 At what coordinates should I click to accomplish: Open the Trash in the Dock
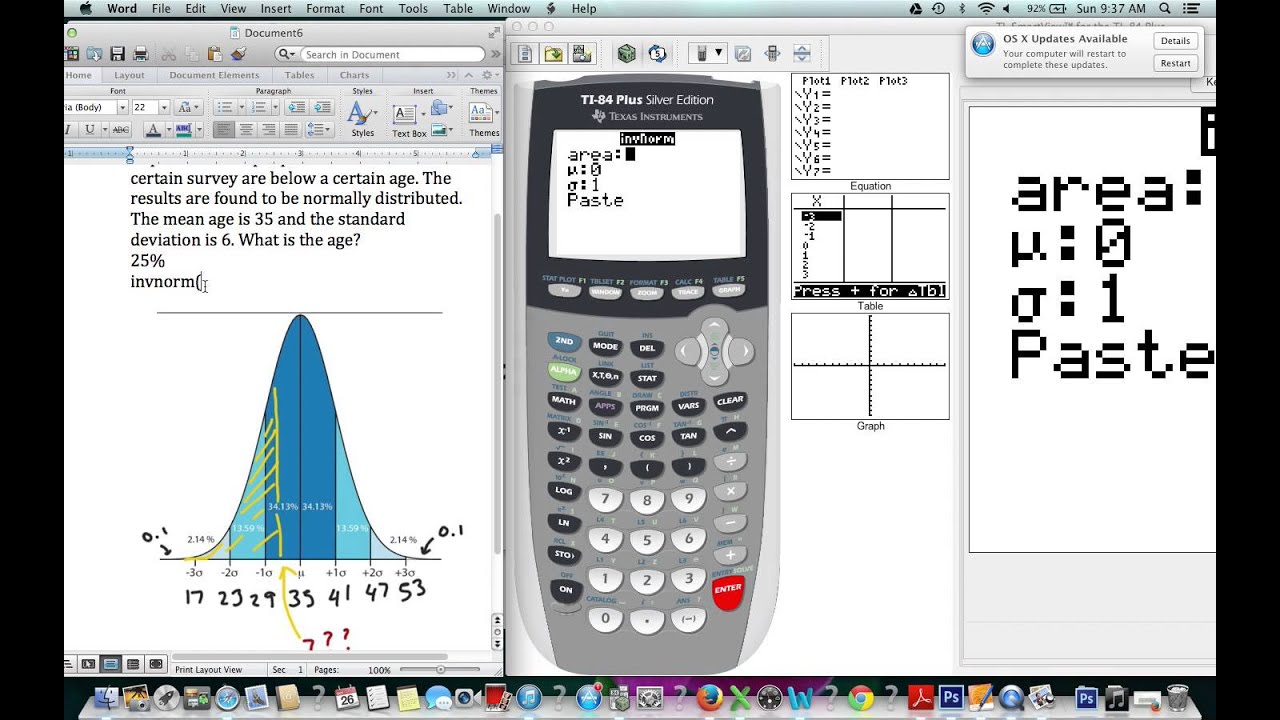point(1178,697)
